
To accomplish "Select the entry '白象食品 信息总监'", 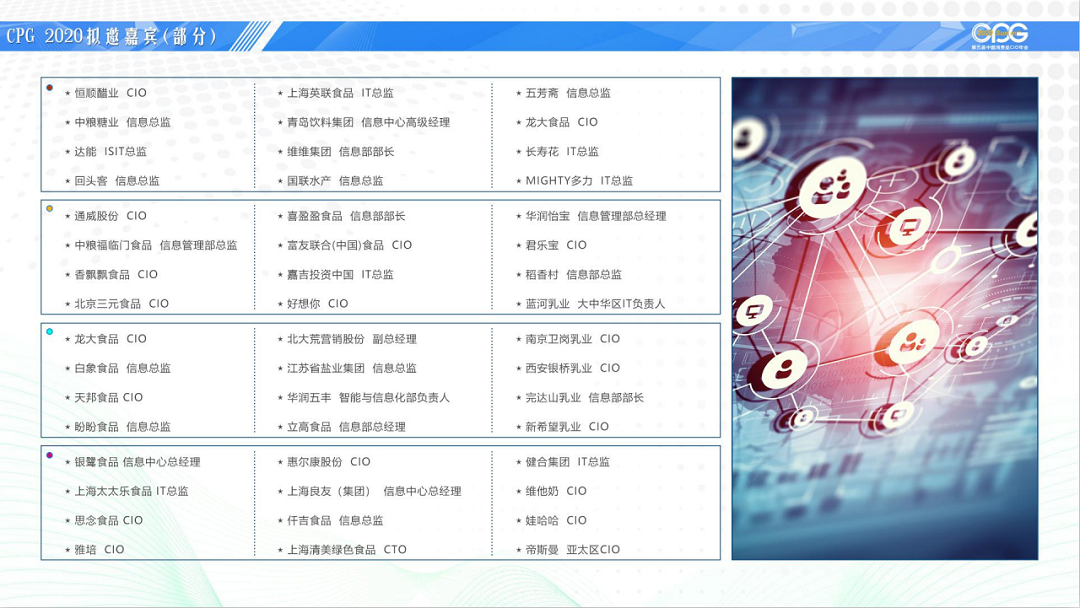I will [x=122, y=368].
